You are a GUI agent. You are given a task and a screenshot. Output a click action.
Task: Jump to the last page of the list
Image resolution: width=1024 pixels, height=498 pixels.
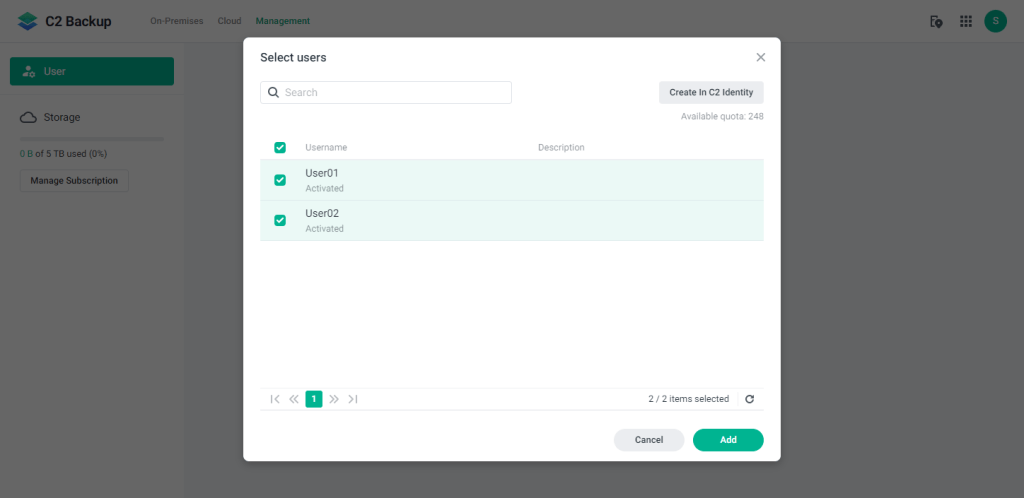click(353, 399)
